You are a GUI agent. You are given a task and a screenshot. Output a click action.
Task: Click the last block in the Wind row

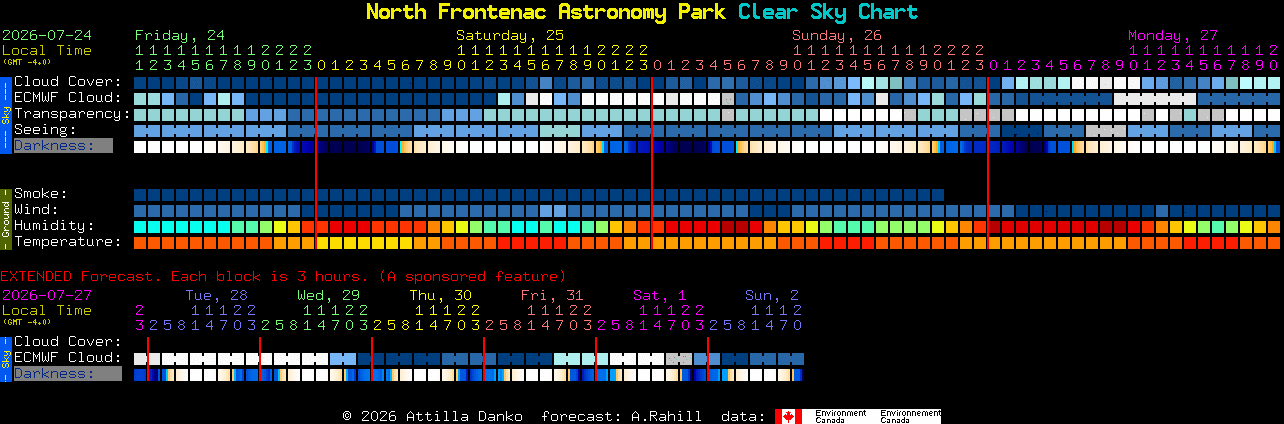(x=1274, y=210)
